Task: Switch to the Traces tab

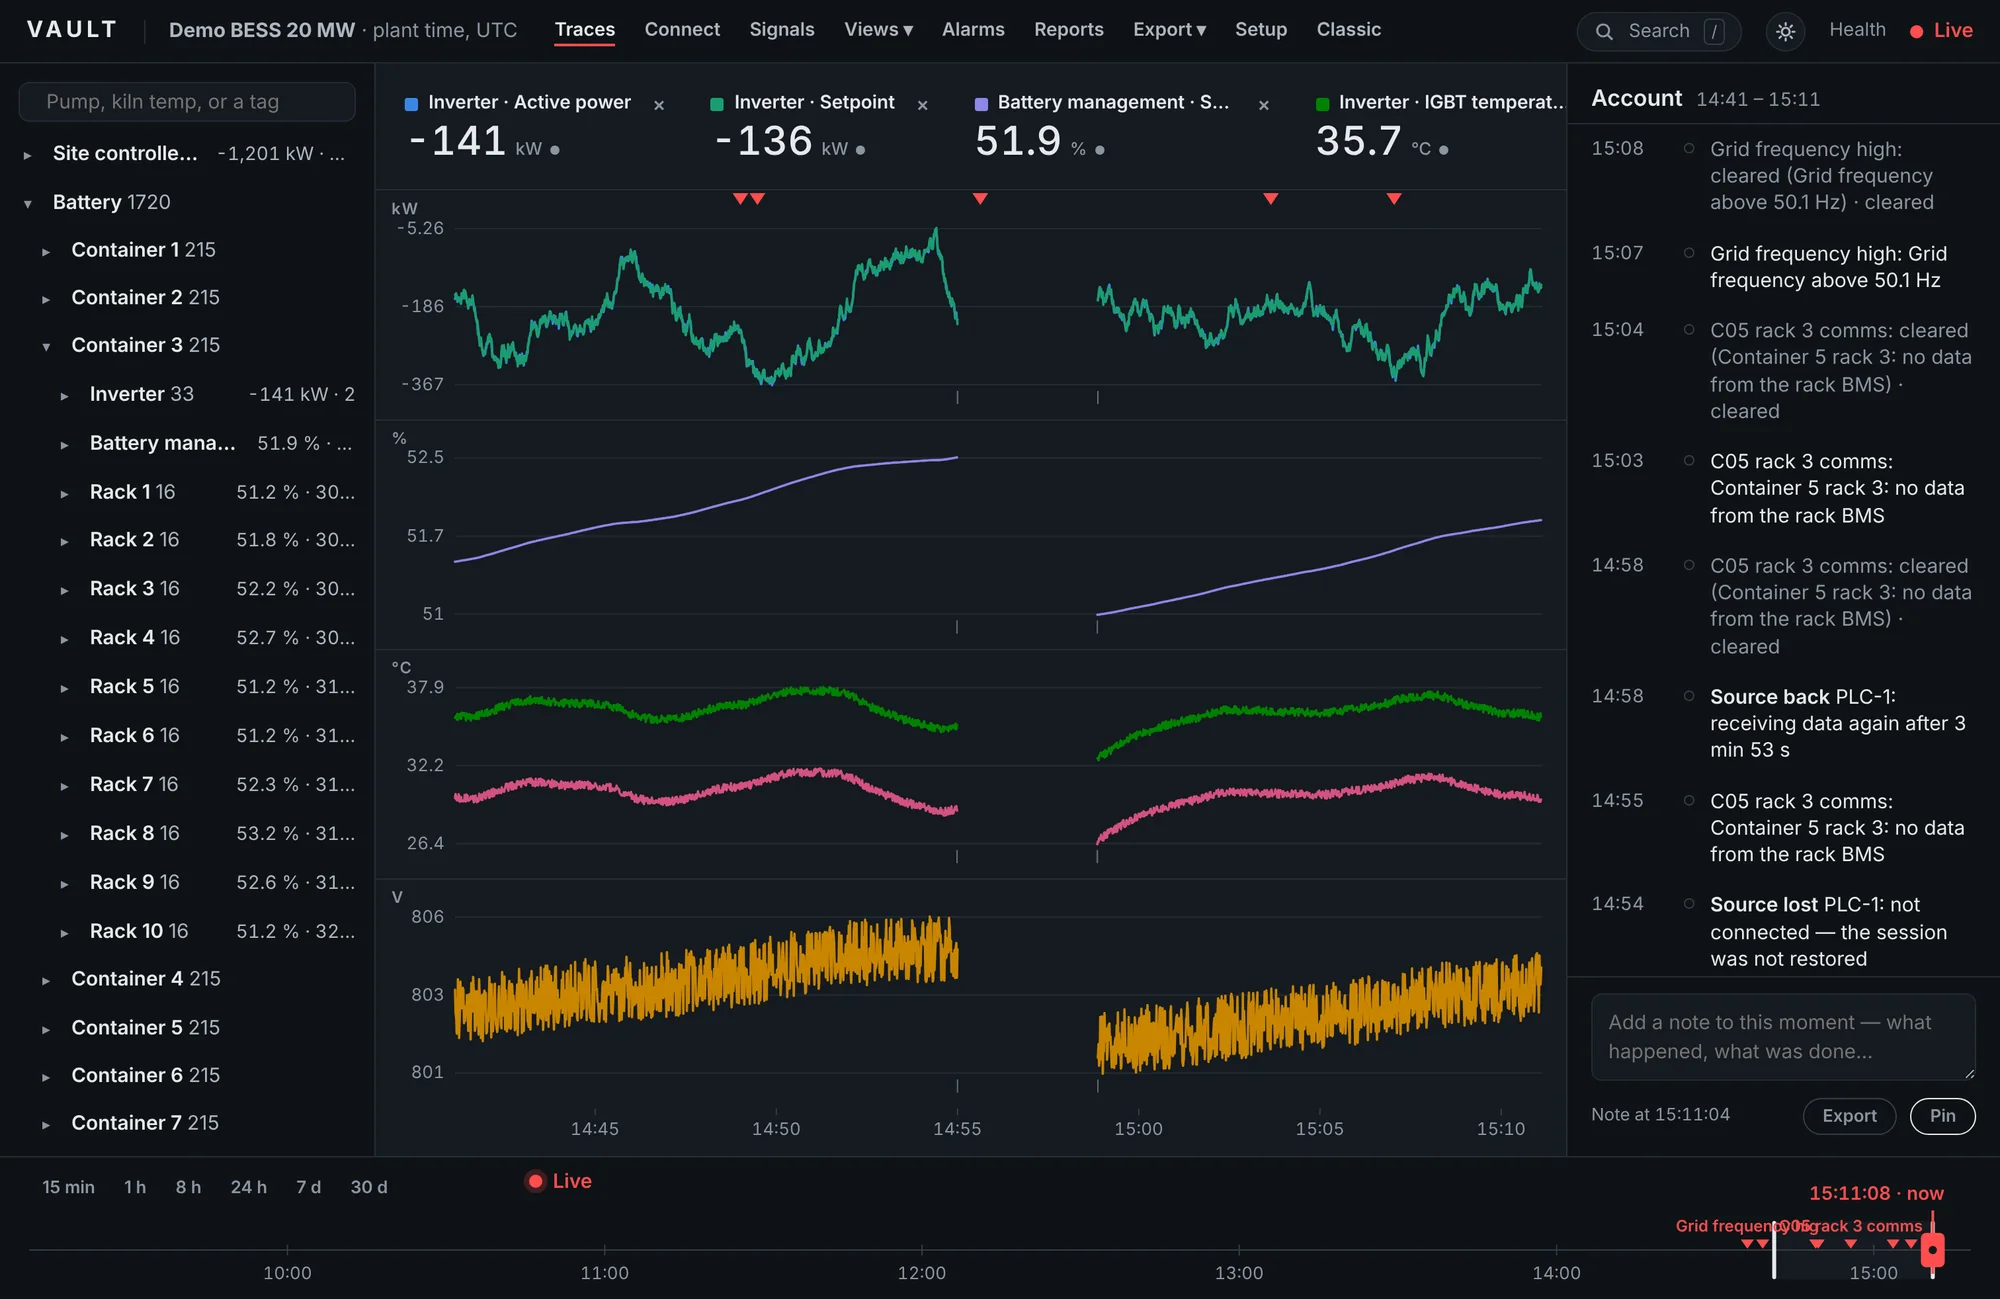Action: click(585, 30)
